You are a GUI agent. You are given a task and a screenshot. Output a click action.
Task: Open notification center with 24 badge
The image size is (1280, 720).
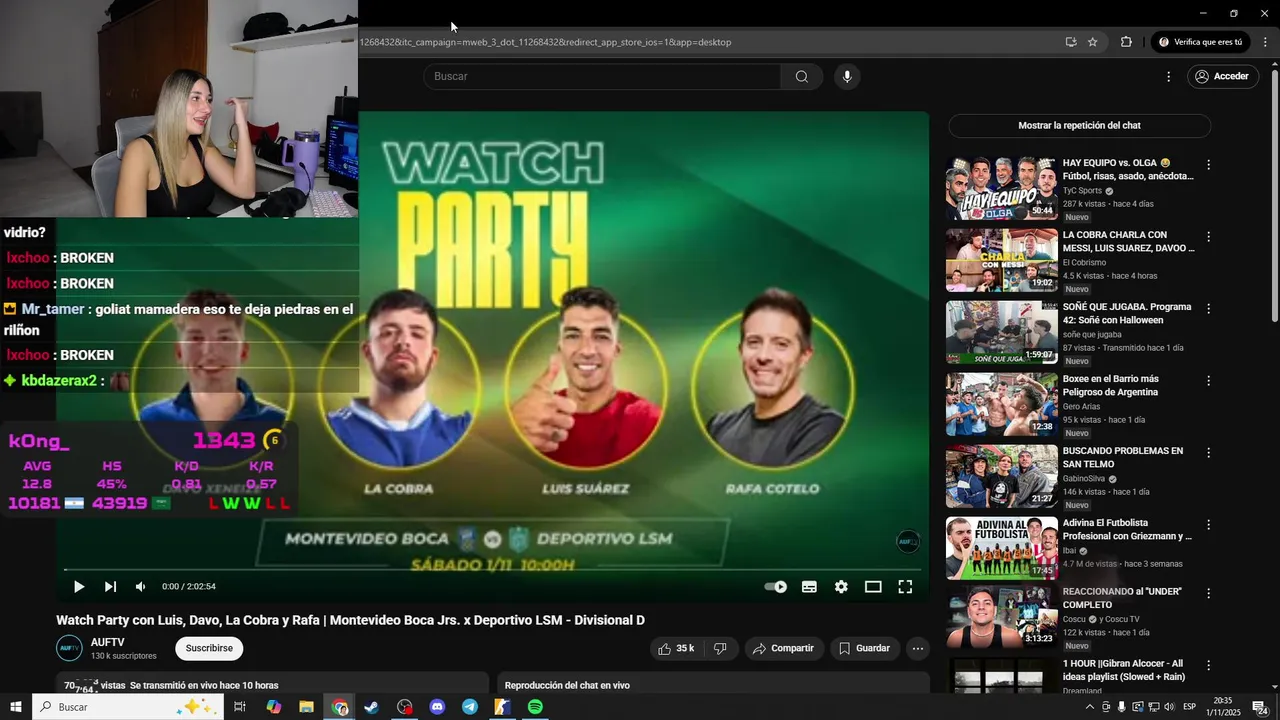click(x=1260, y=707)
